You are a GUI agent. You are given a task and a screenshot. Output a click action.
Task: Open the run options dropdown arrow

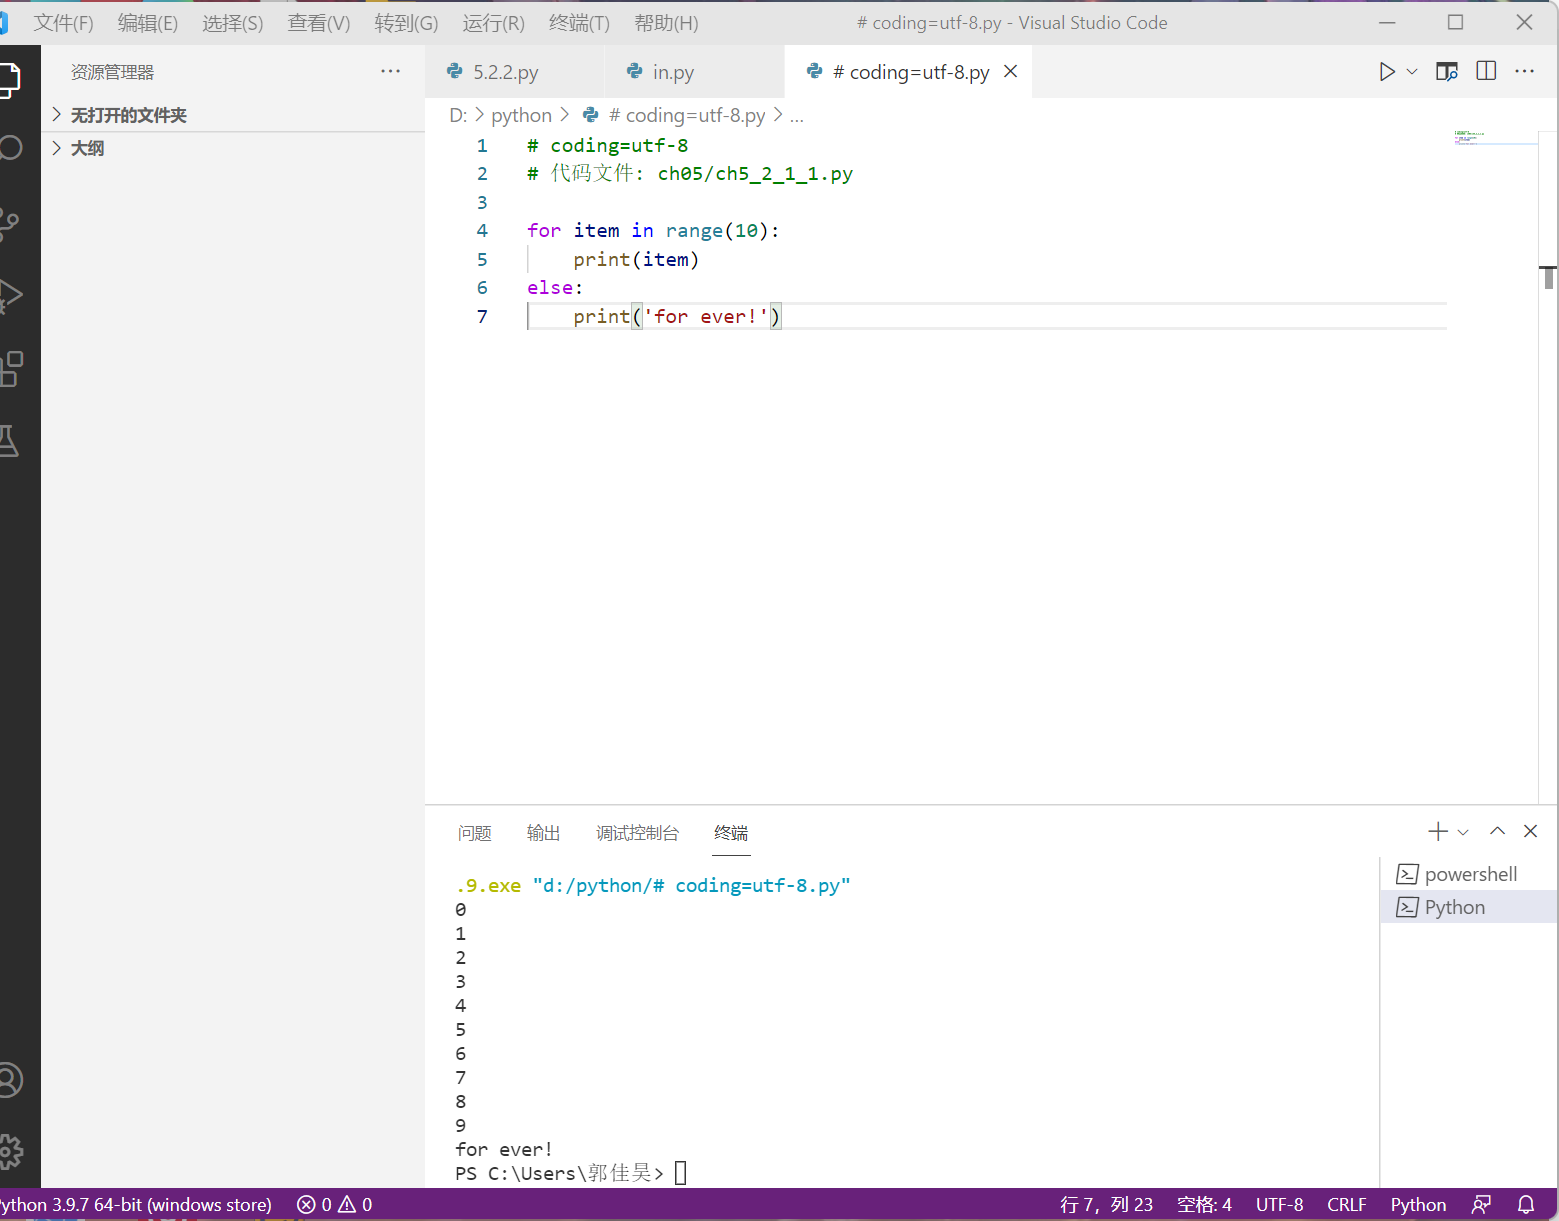1412,72
